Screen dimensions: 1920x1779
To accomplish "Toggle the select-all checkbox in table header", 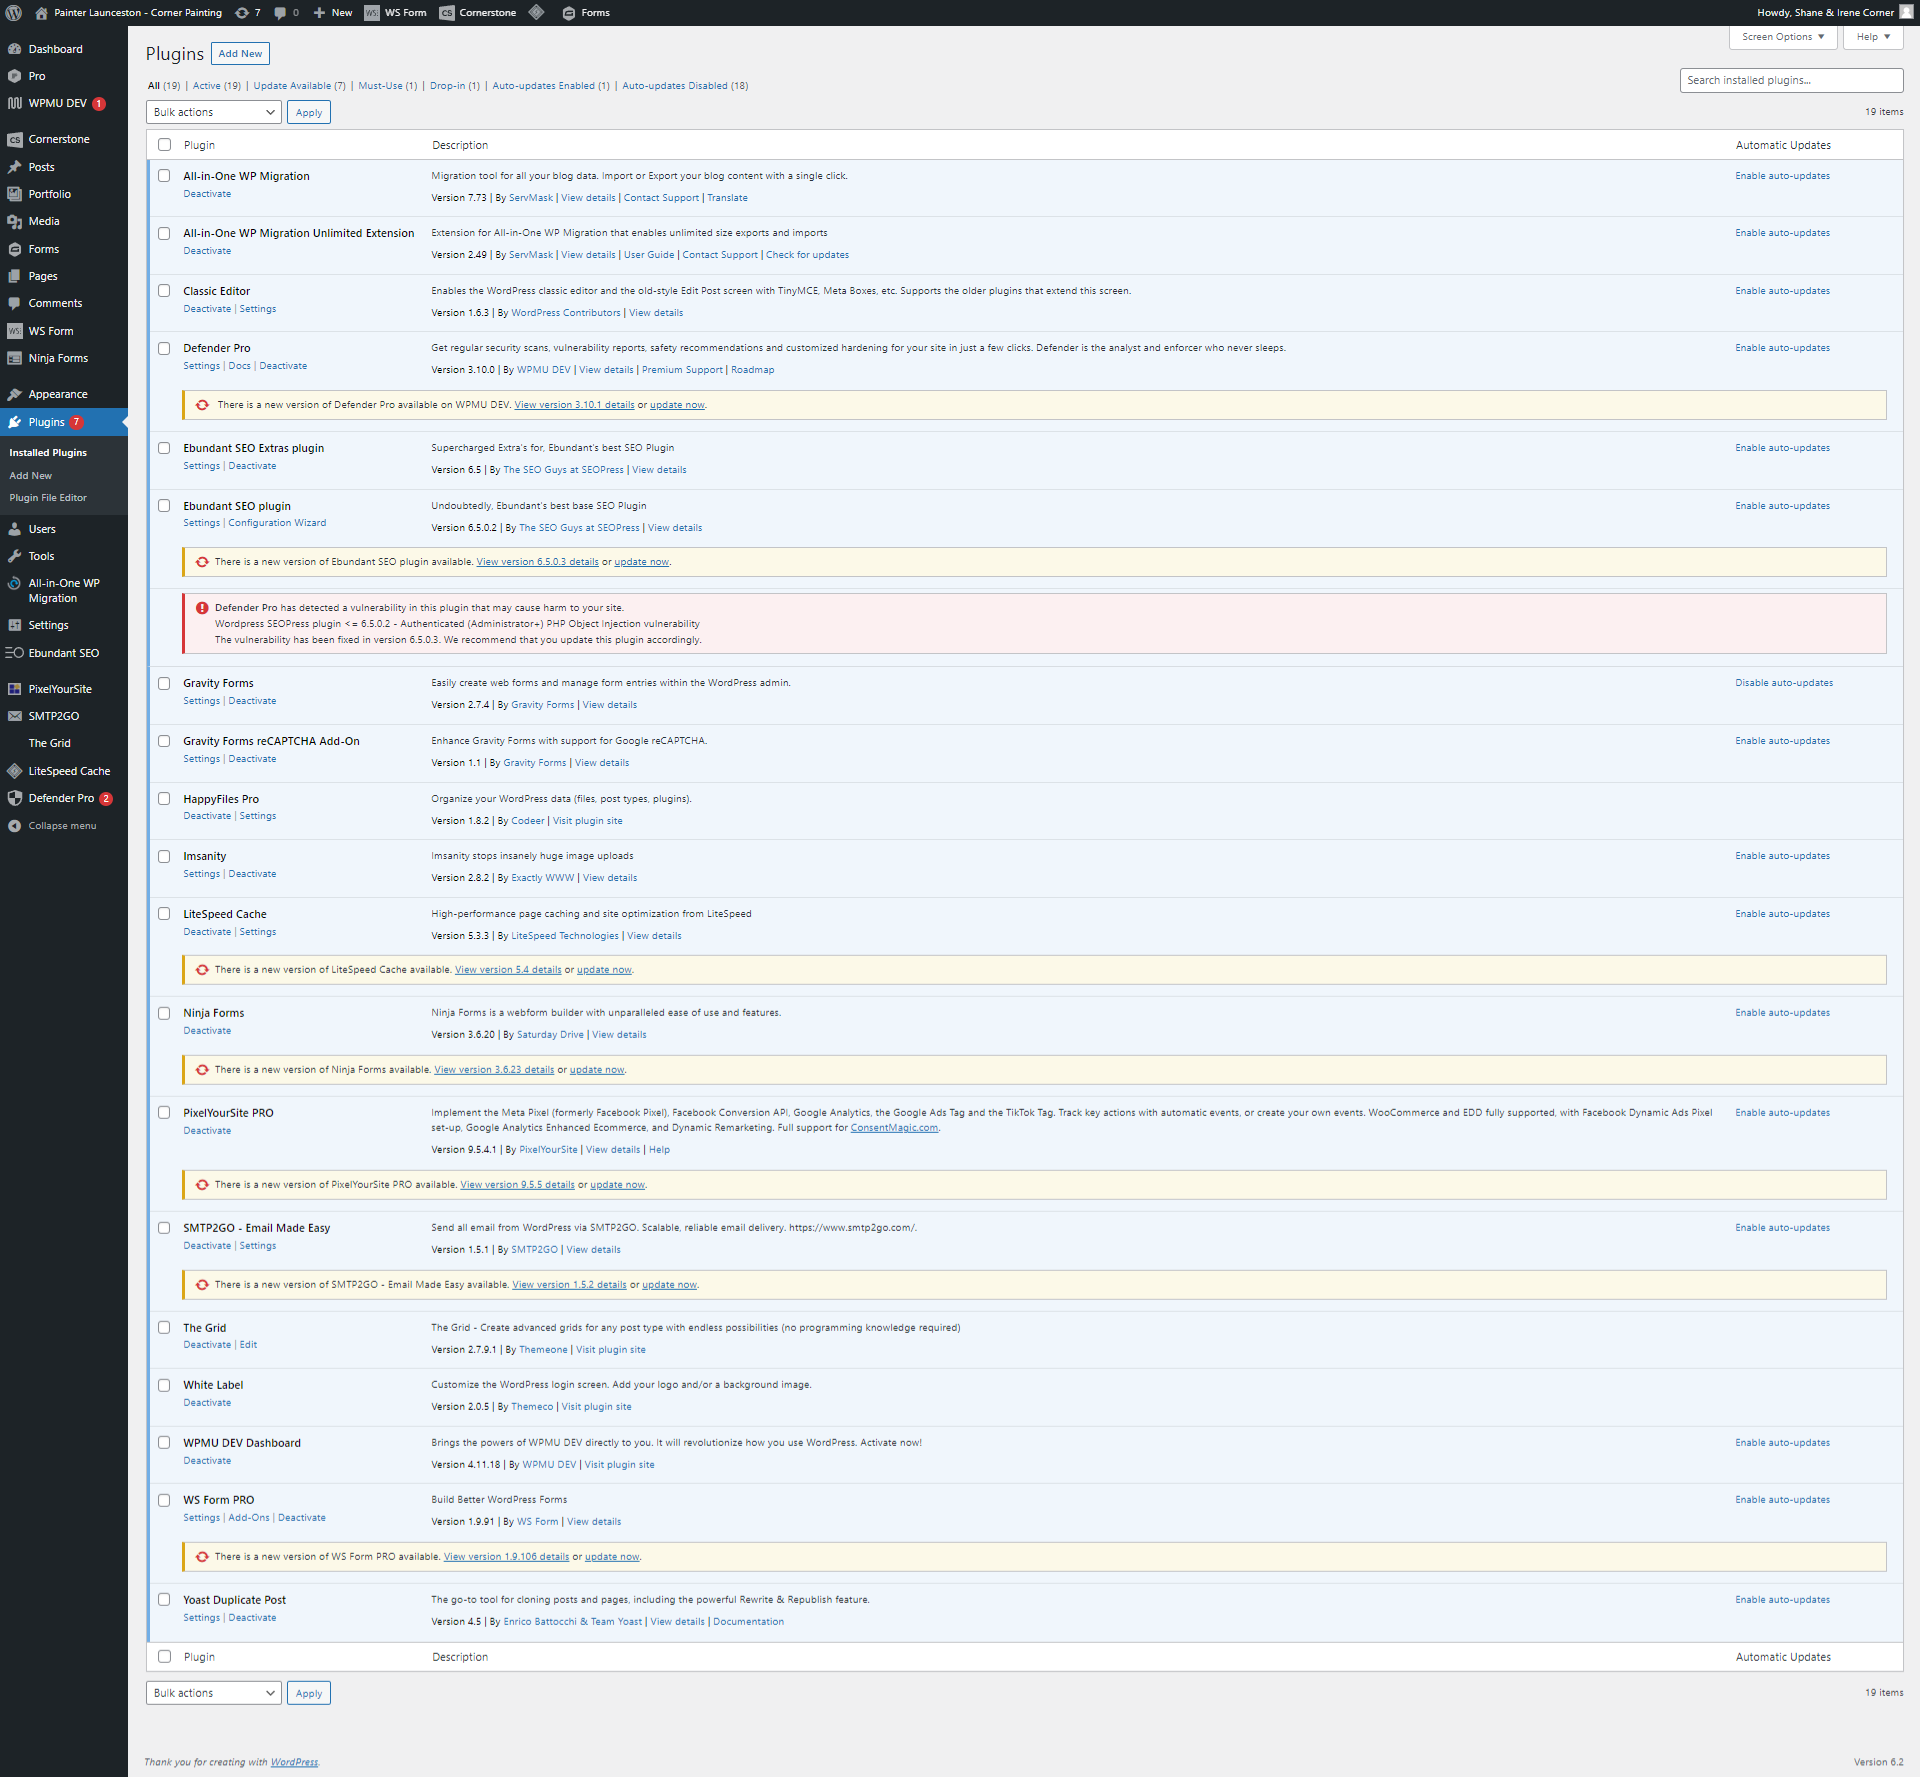I will pos(164,145).
